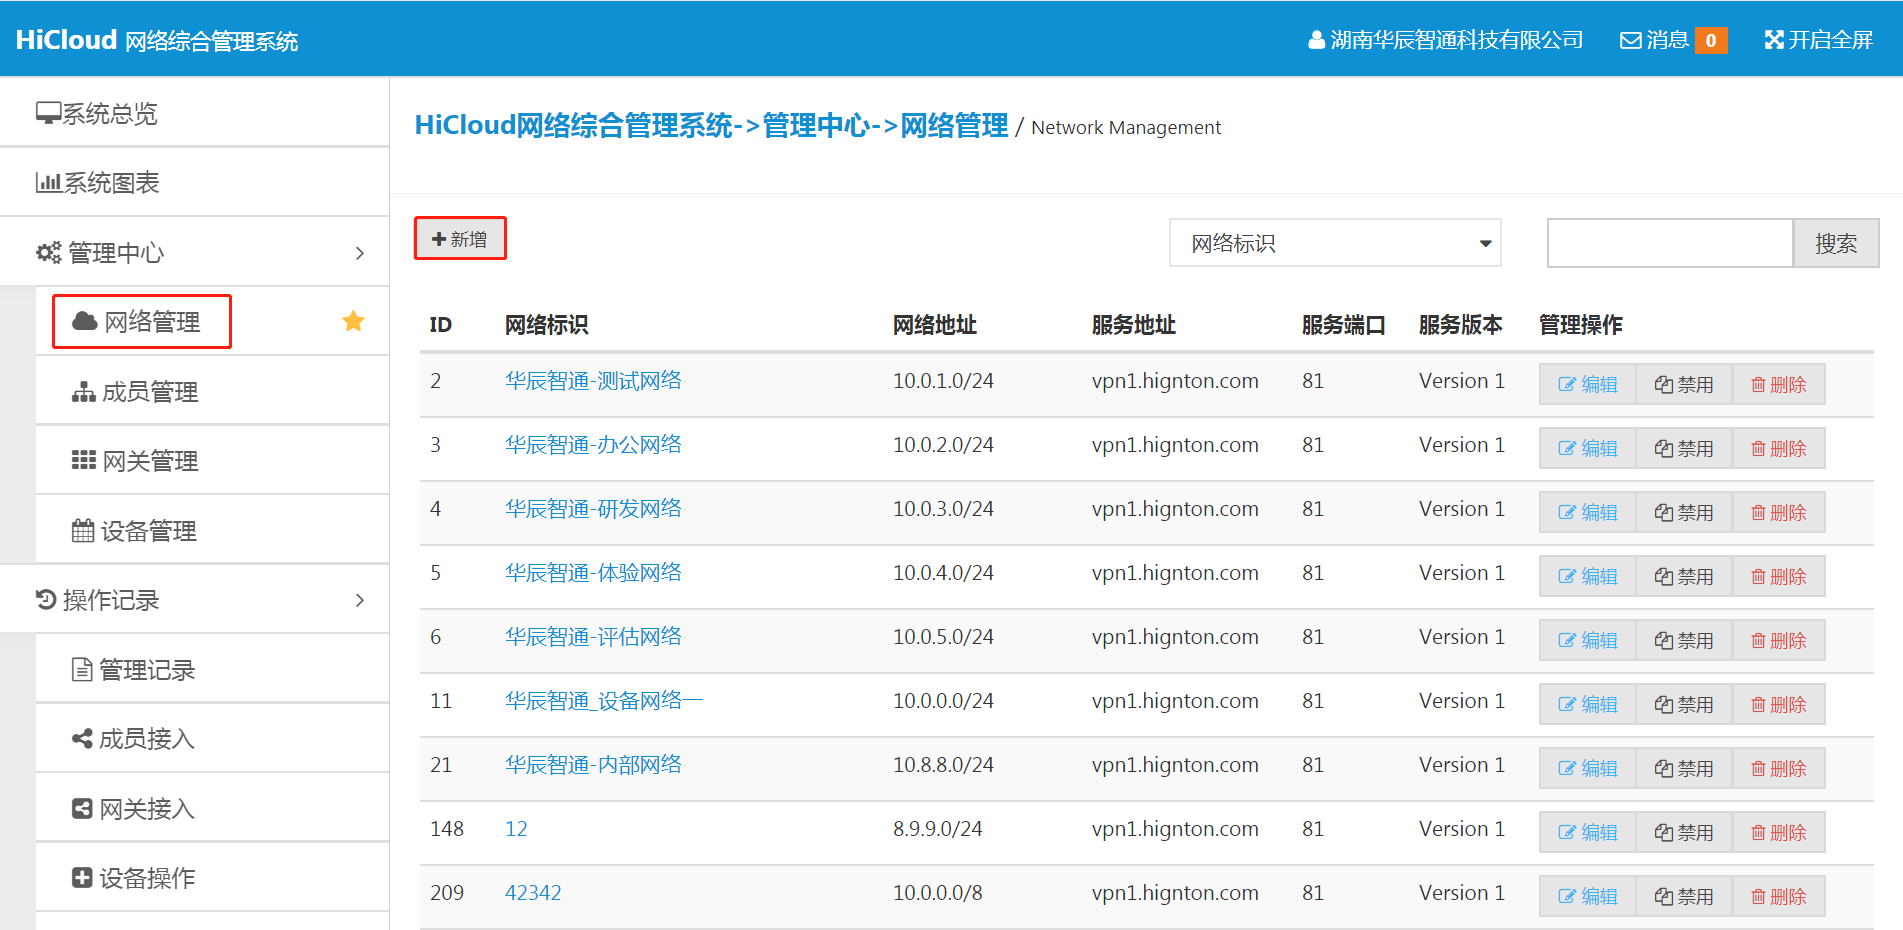Click inside the search input field

1669,242
